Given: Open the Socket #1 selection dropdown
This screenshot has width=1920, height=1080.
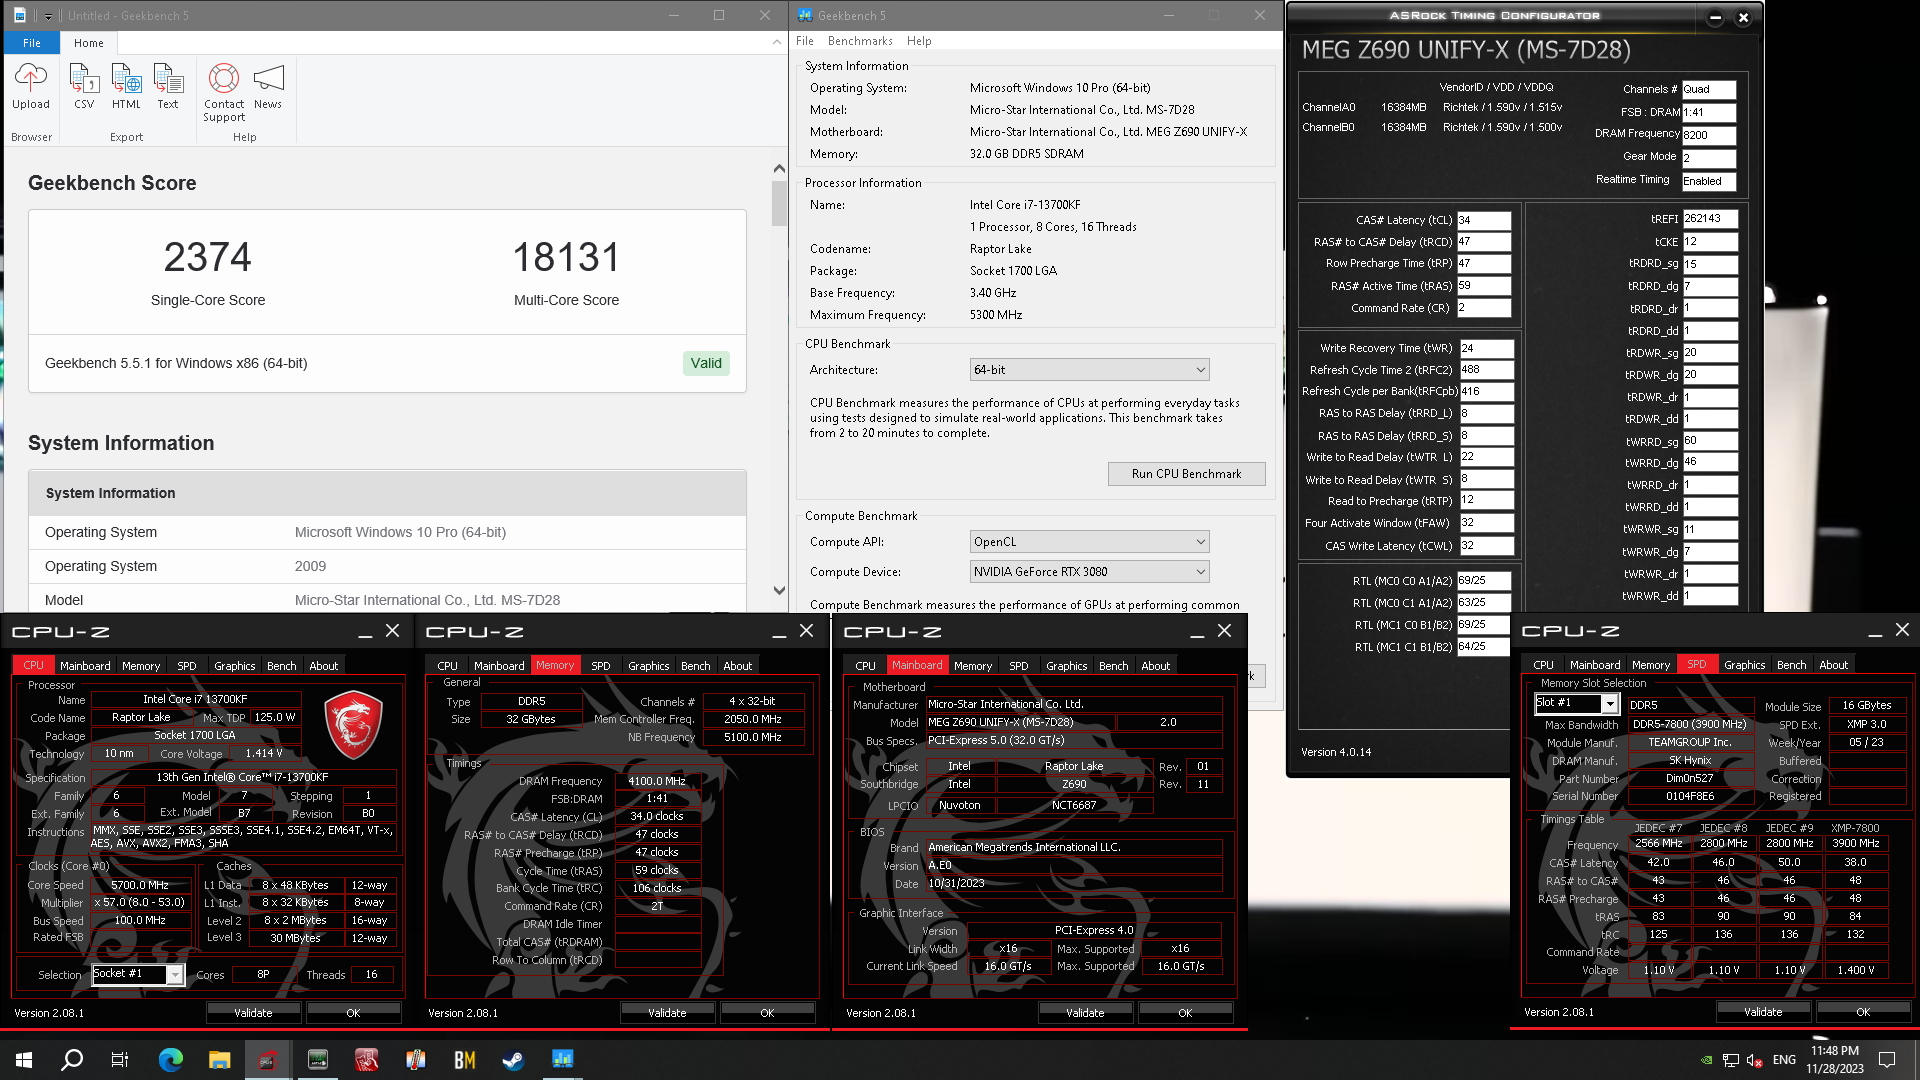Looking at the screenshot, I should (138, 974).
